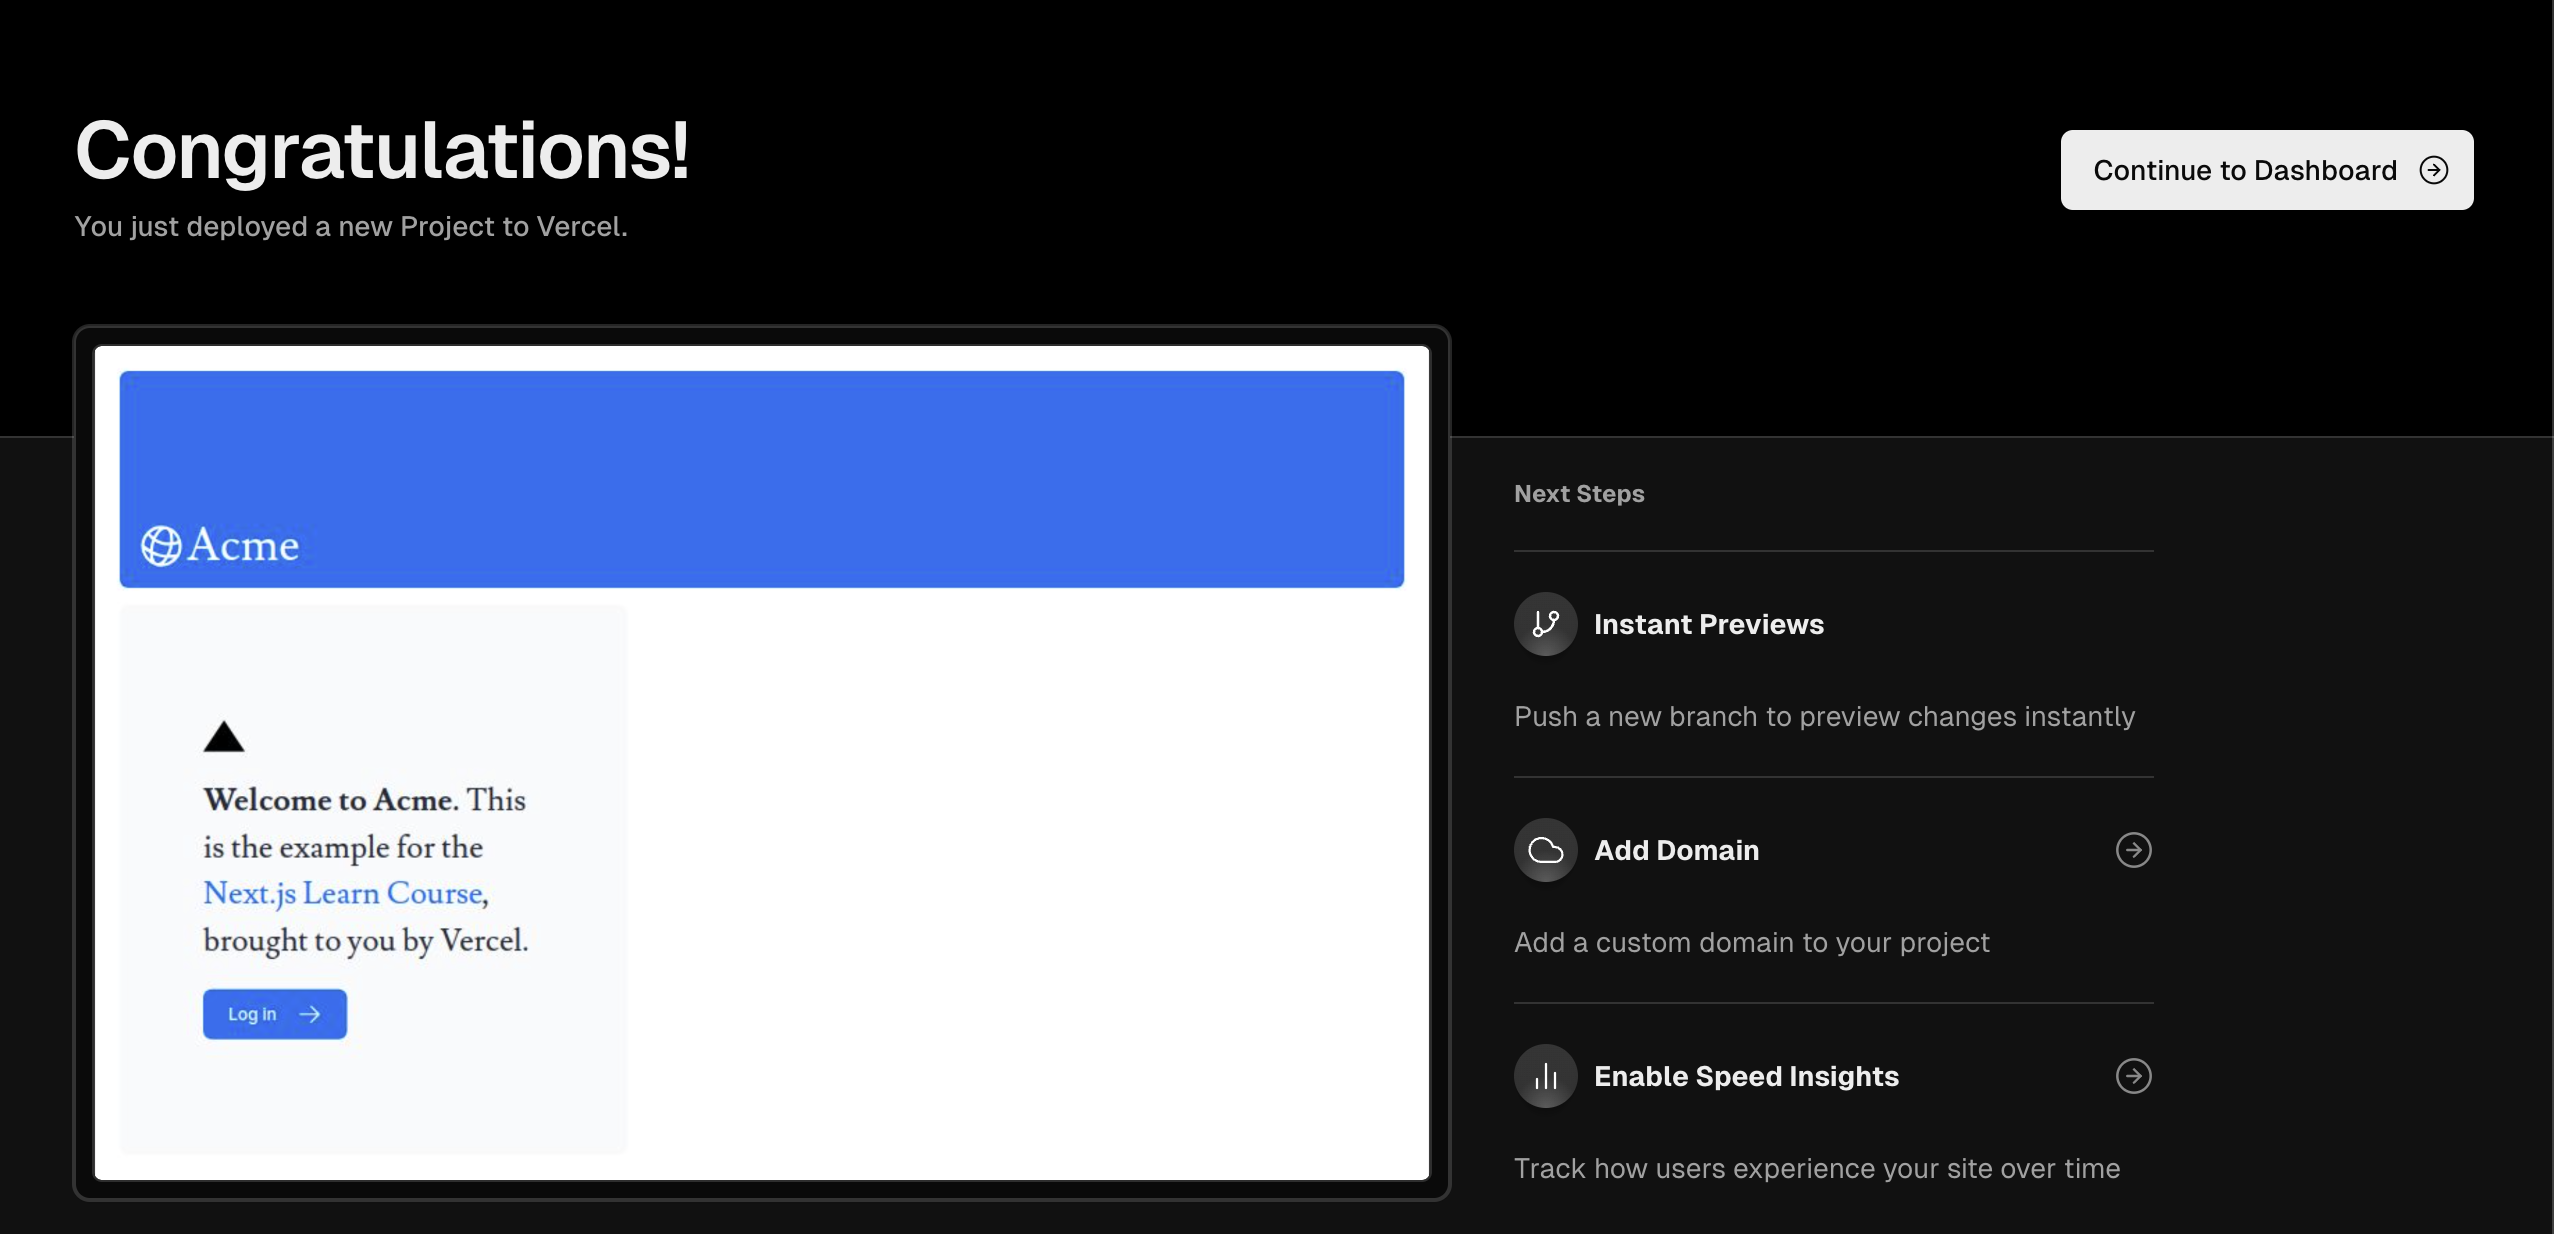Click the arrow icon inside the Log in button
Viewport: 2554px width, 1234px height.
(x=310, y=1014)
